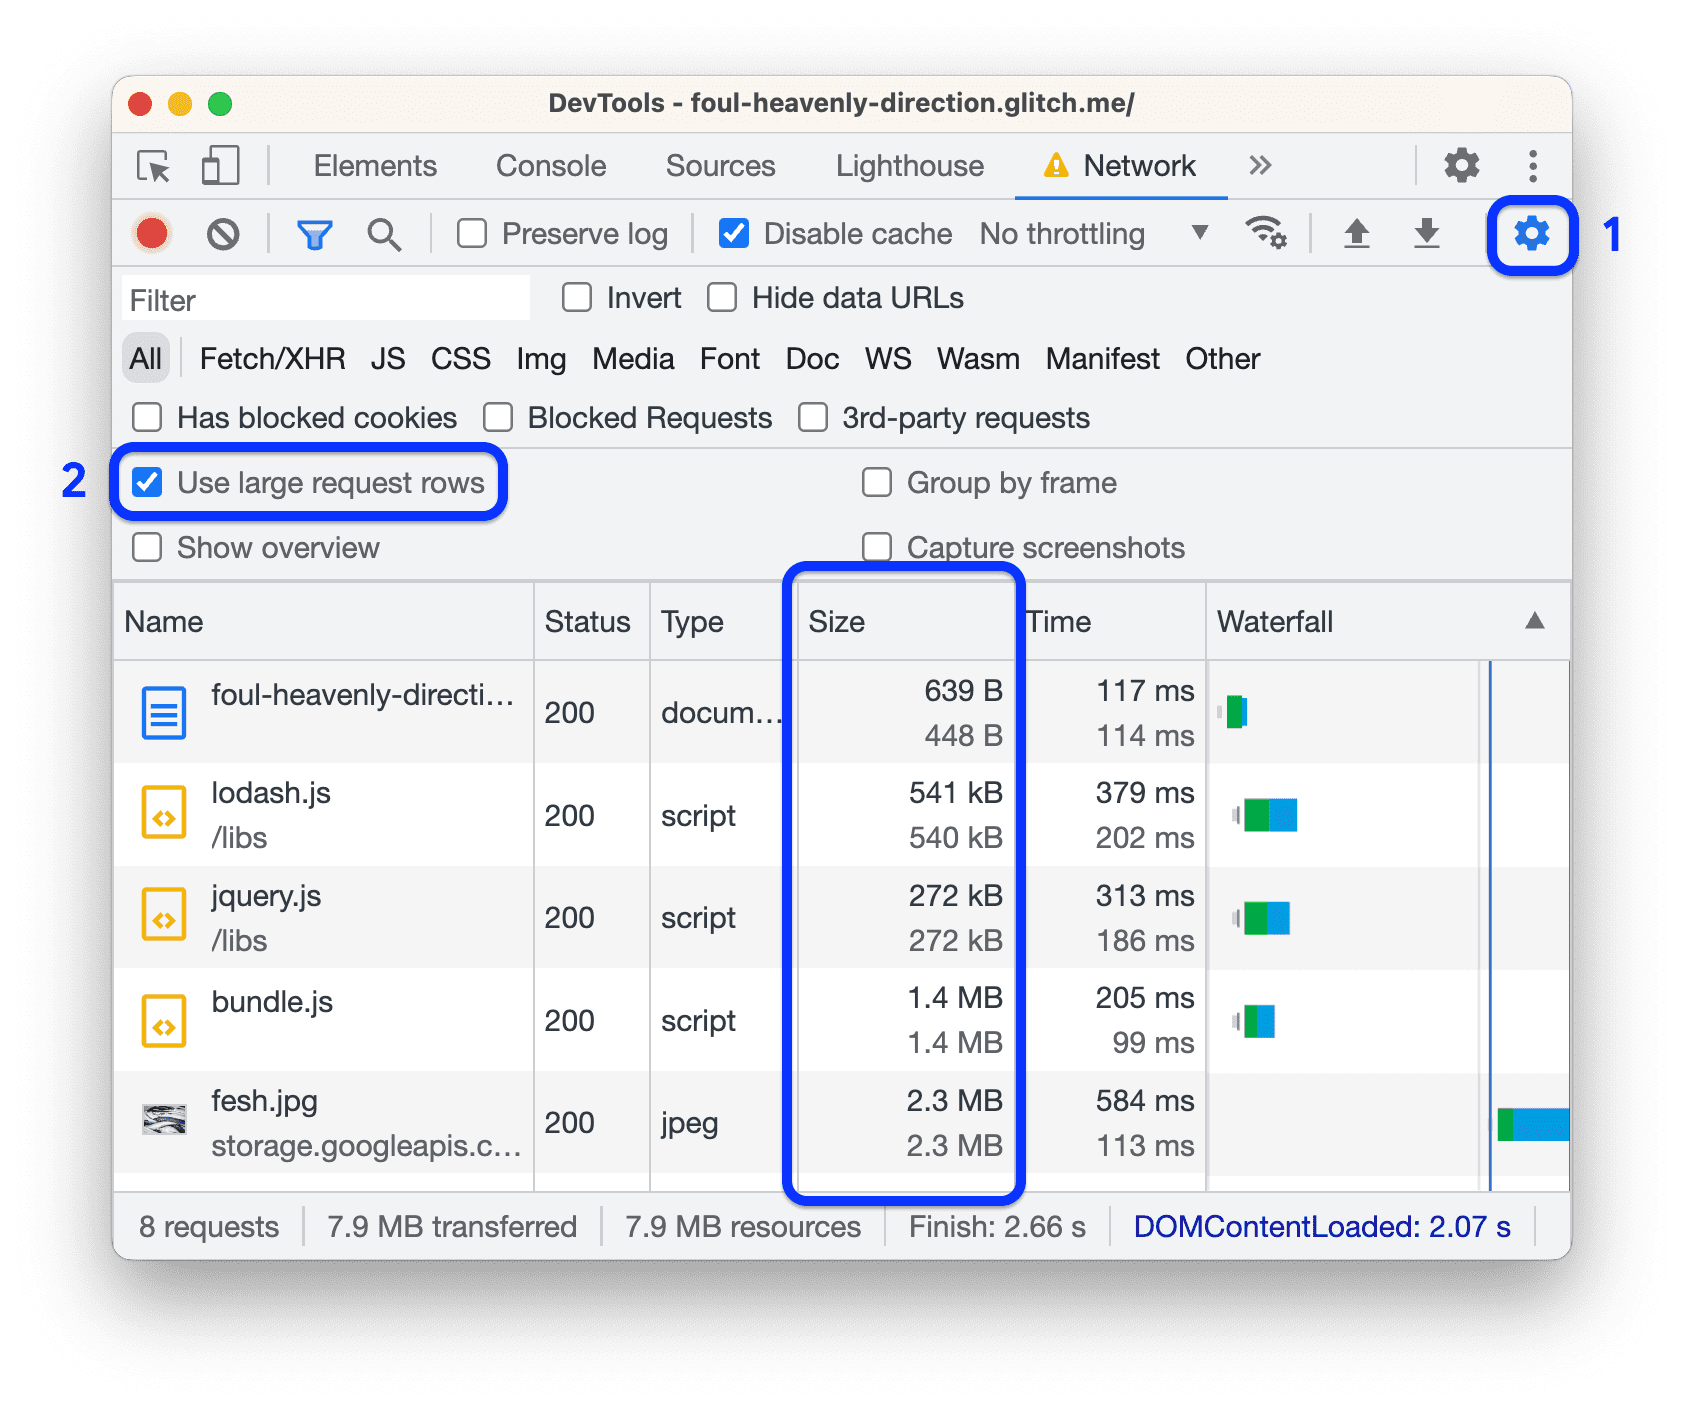This screenshot has height=1408, width=1684.
Task: Switch to the Console tab
Action: point(551,166)
